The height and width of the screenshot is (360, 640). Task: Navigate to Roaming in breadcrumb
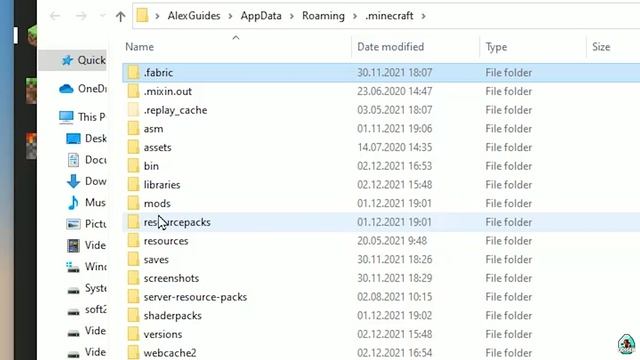tap(323, 16)
